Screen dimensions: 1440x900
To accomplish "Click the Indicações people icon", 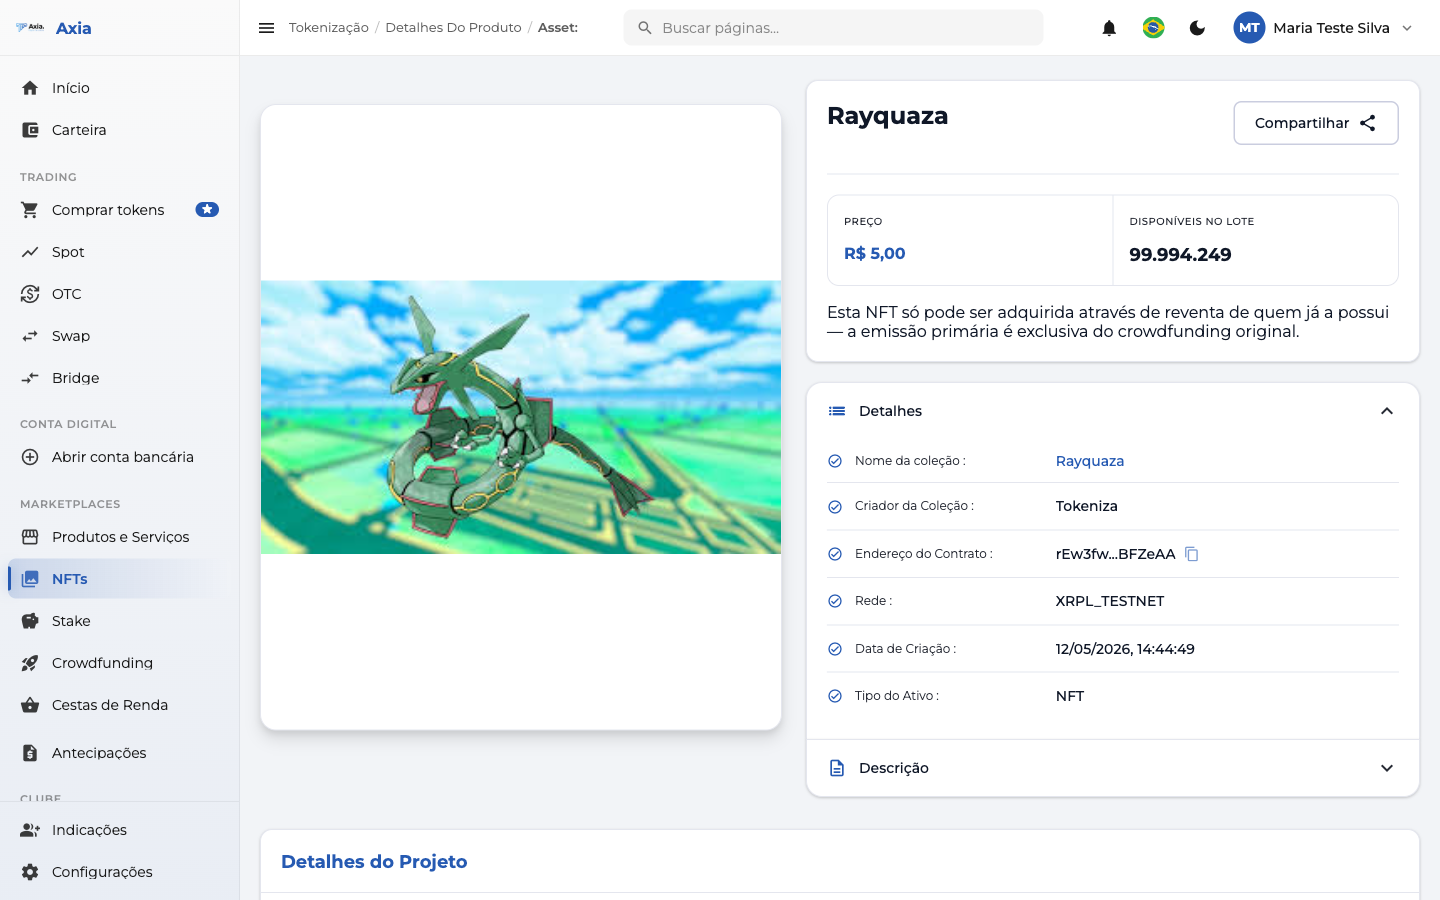I will [30, 830].
